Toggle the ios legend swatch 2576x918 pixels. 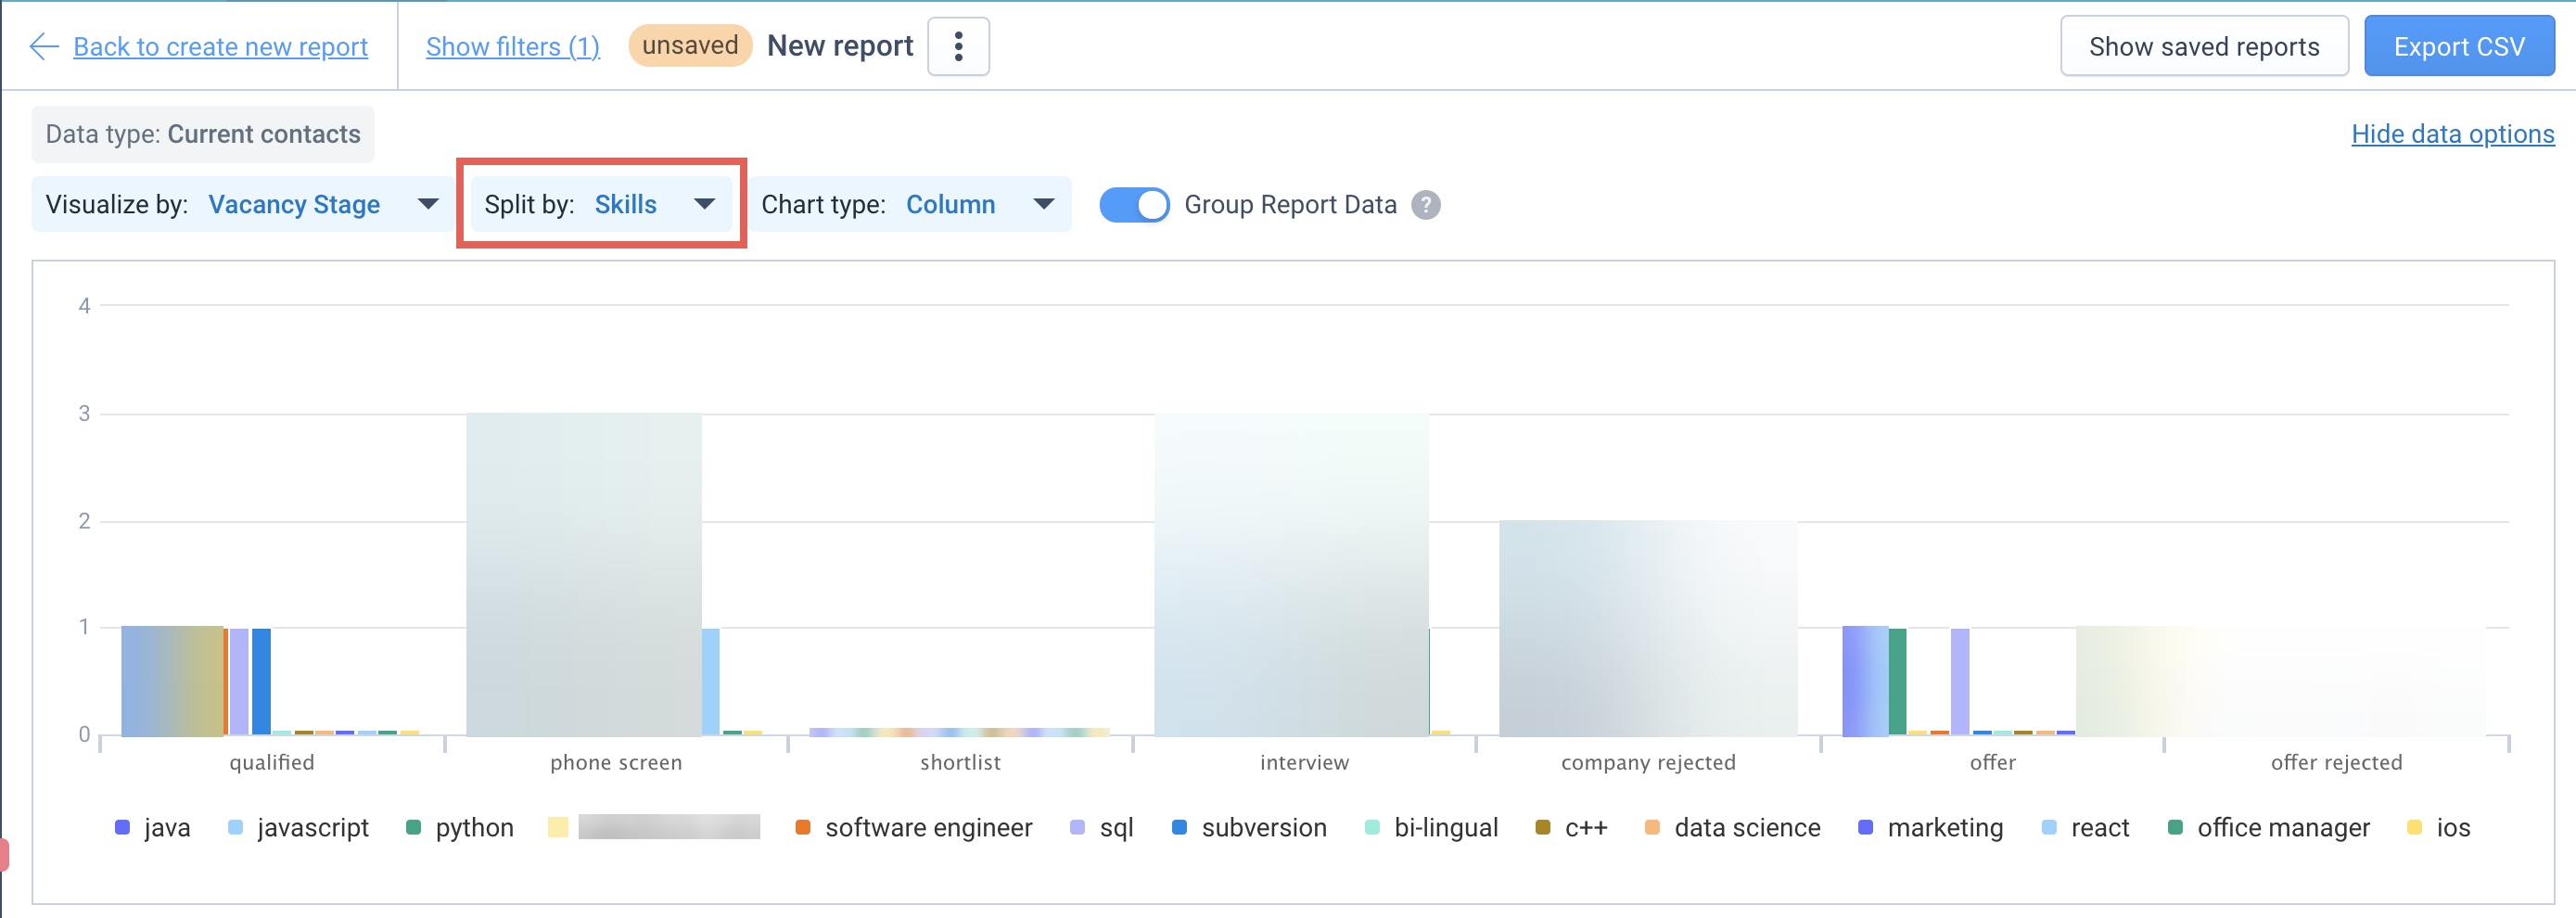[x=2414, y=828]
